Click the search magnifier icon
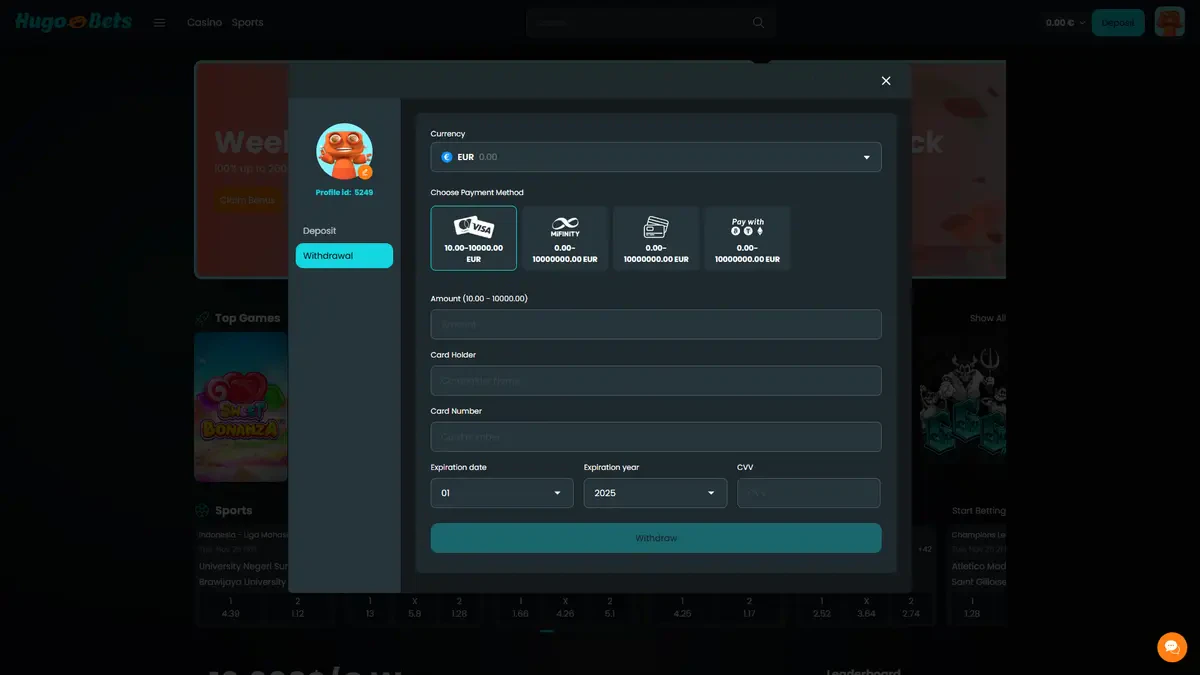The width and height of the screenshot is (1200, 675). point(758,23)
